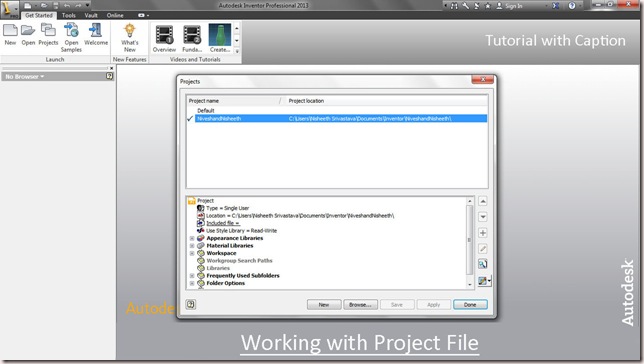Click the pencil edit button
Screen dimensions: 644x364
pos(483,249)
